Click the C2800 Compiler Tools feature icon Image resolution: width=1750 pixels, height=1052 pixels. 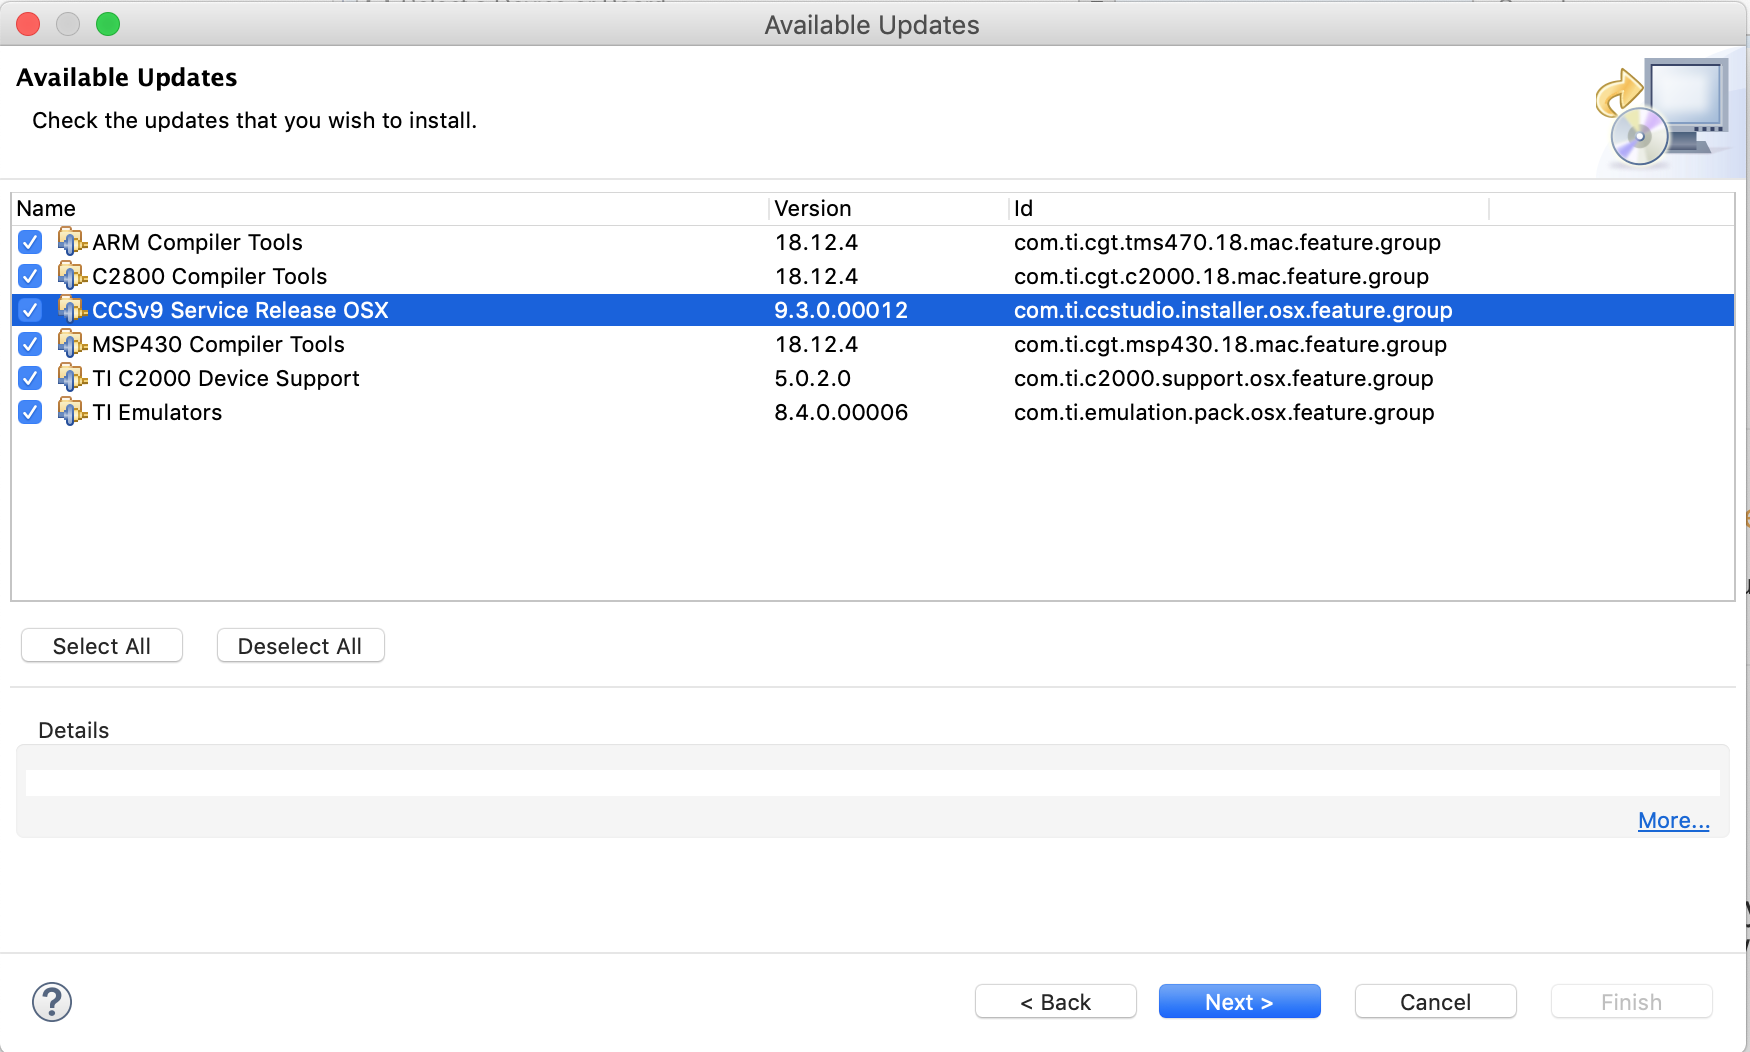pos(72,276)
